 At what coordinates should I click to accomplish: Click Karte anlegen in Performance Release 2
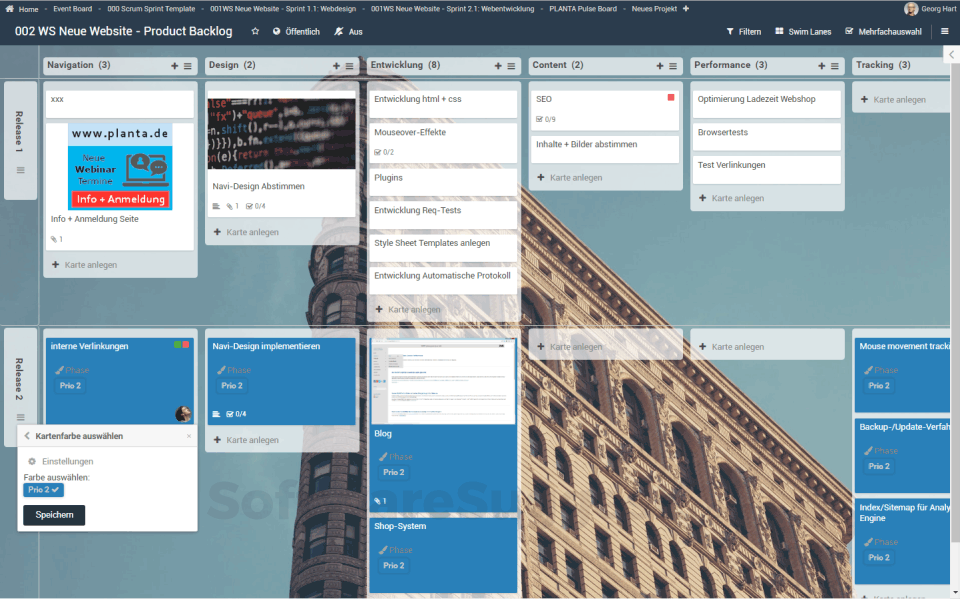731,347
